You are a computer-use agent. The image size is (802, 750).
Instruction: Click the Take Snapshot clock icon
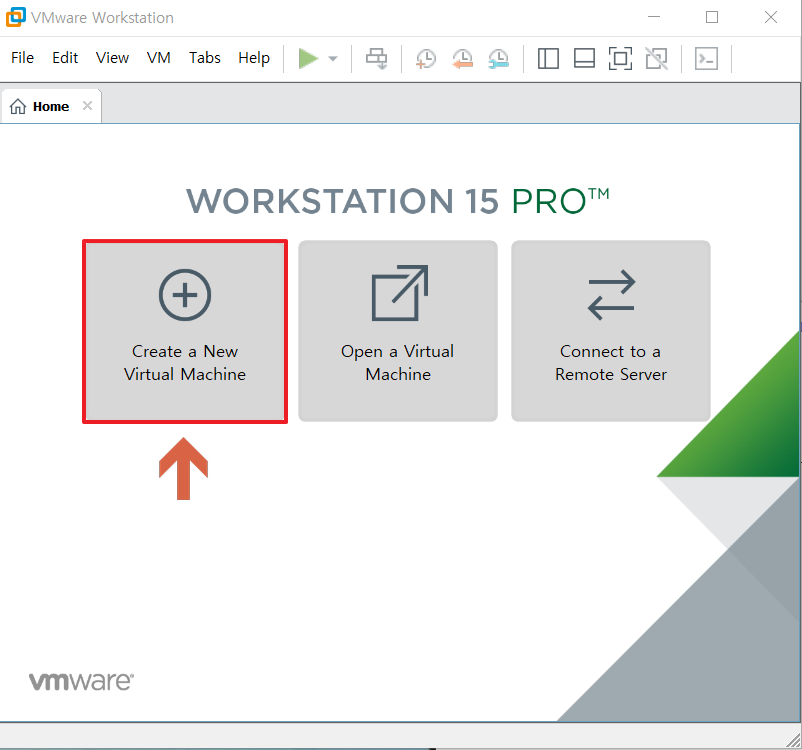click(x=425, y=58)
